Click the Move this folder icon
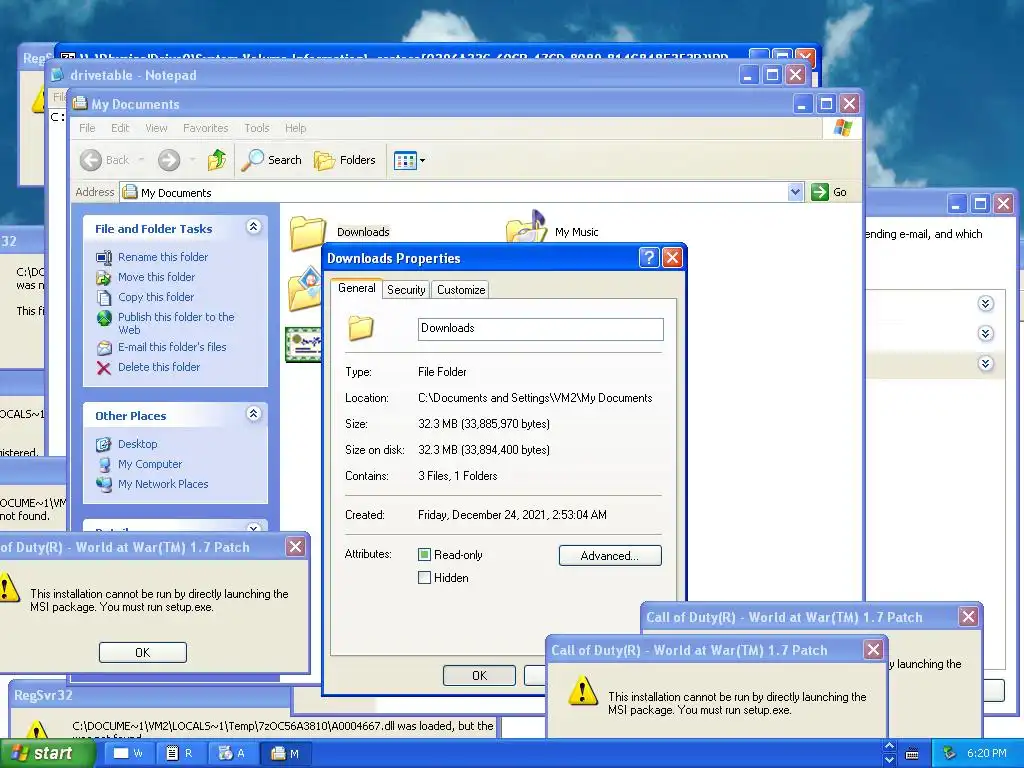This screenshot has height=768, width=1024. pos(104,278)
